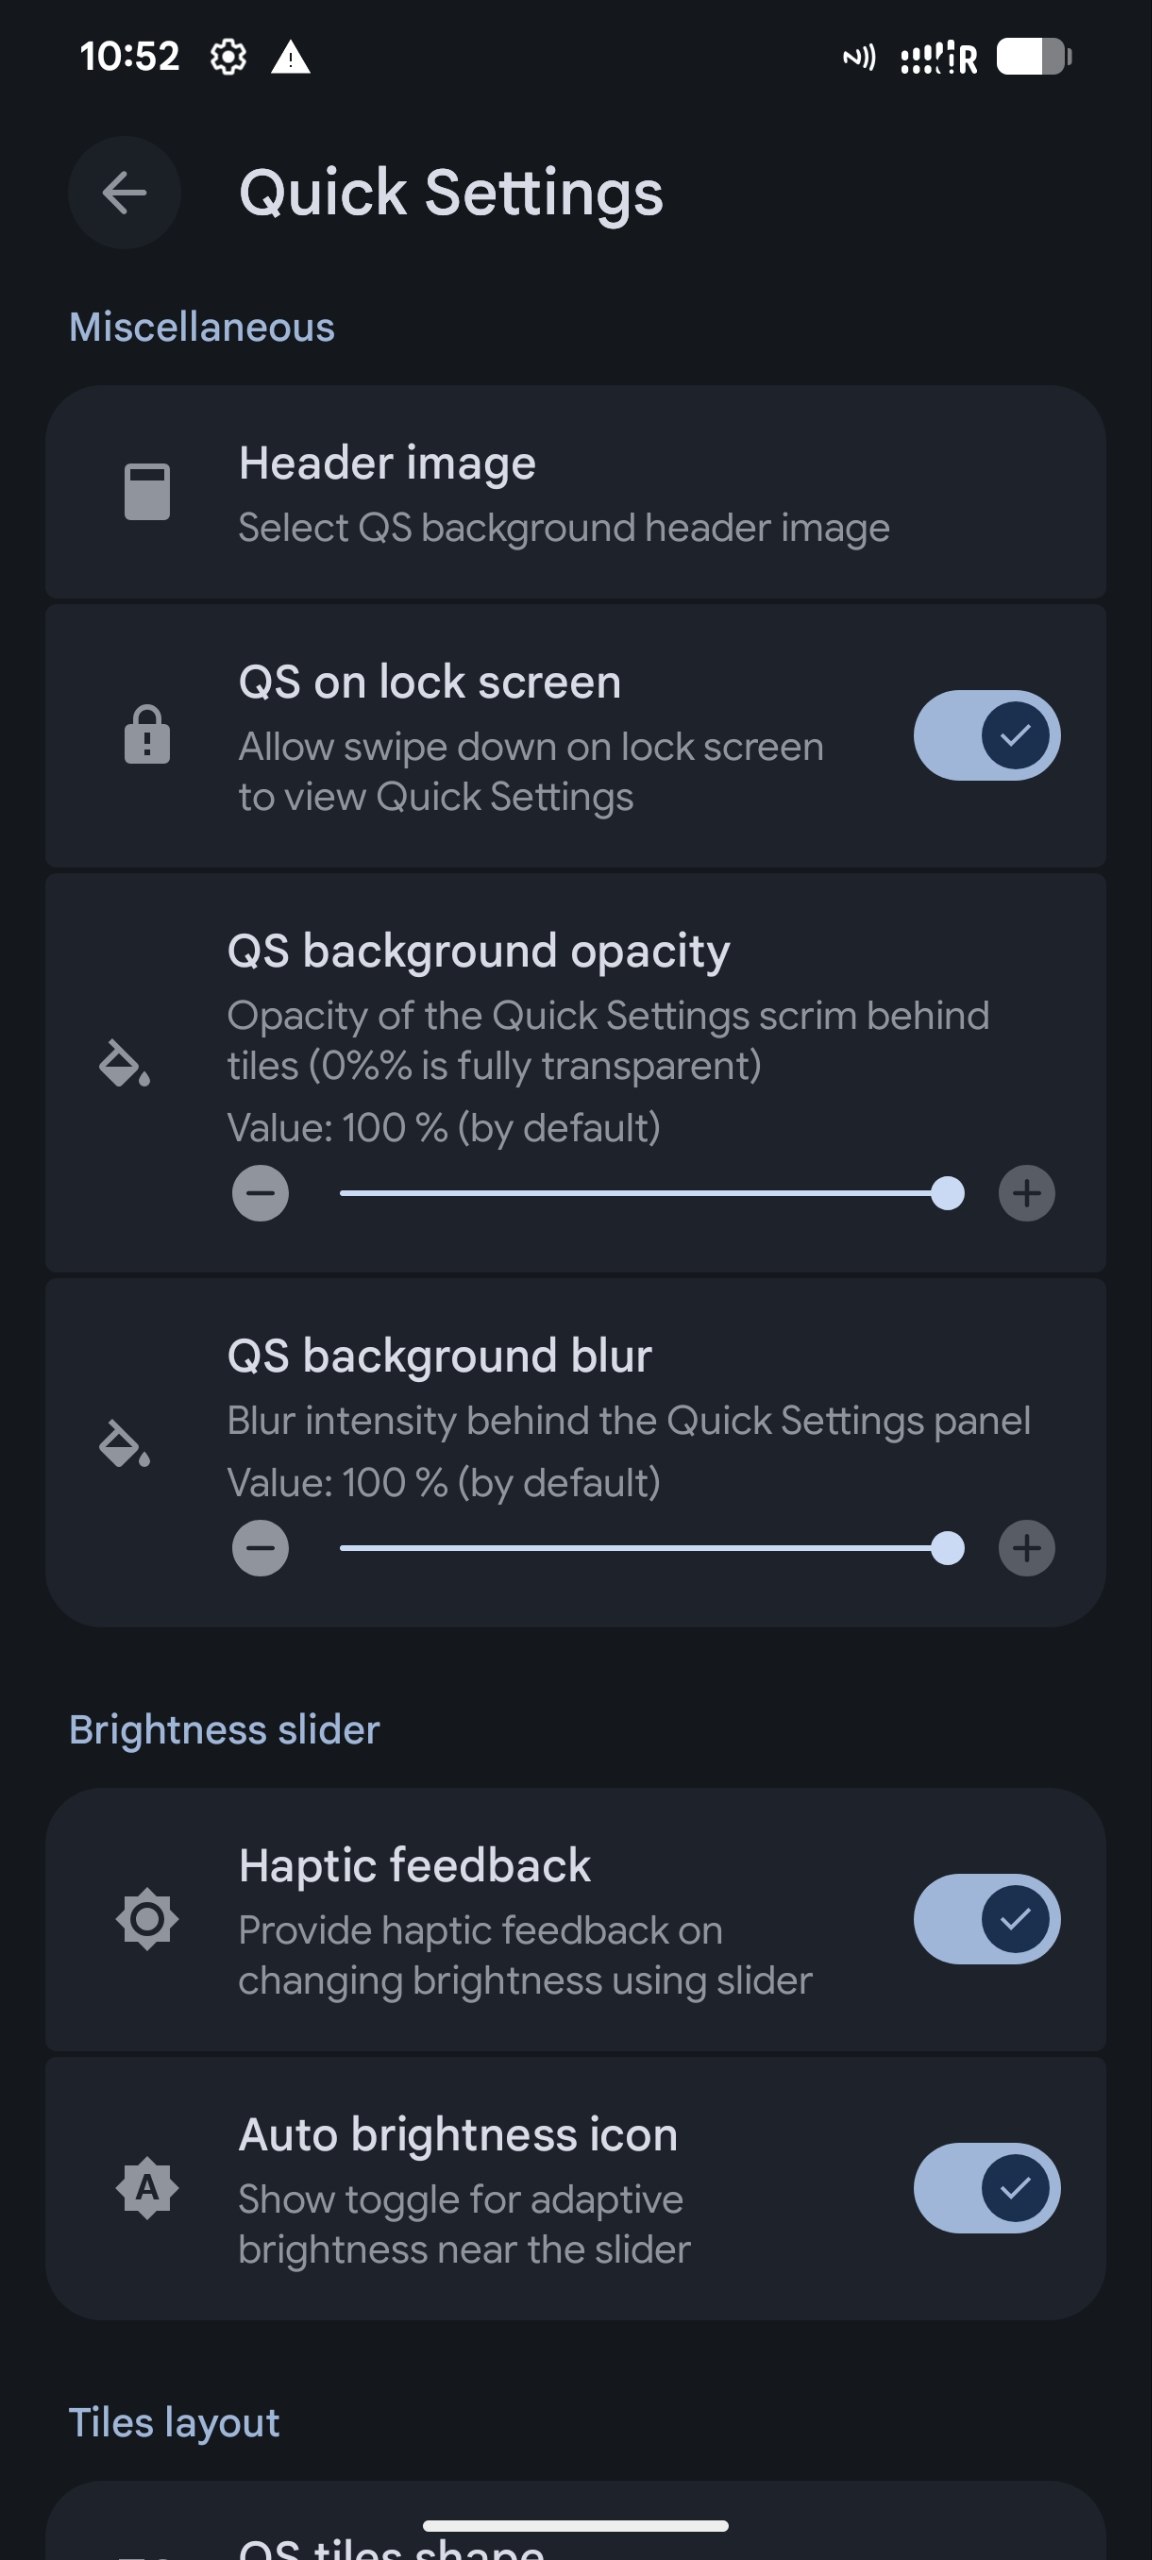Increase QS background opacity with plus button

tap(1027, 1193)
